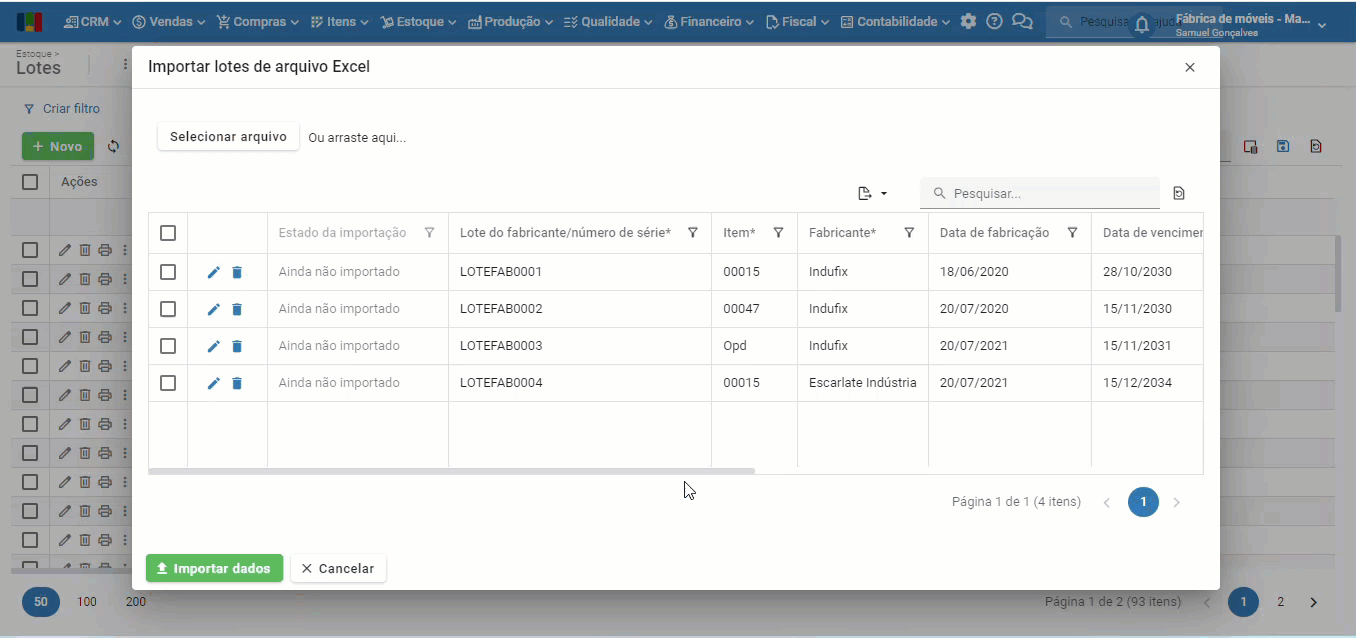This screenshot has width=1356, height=638.
Task: Click the Escarlate Indústria cell
Action: (862, 383)
